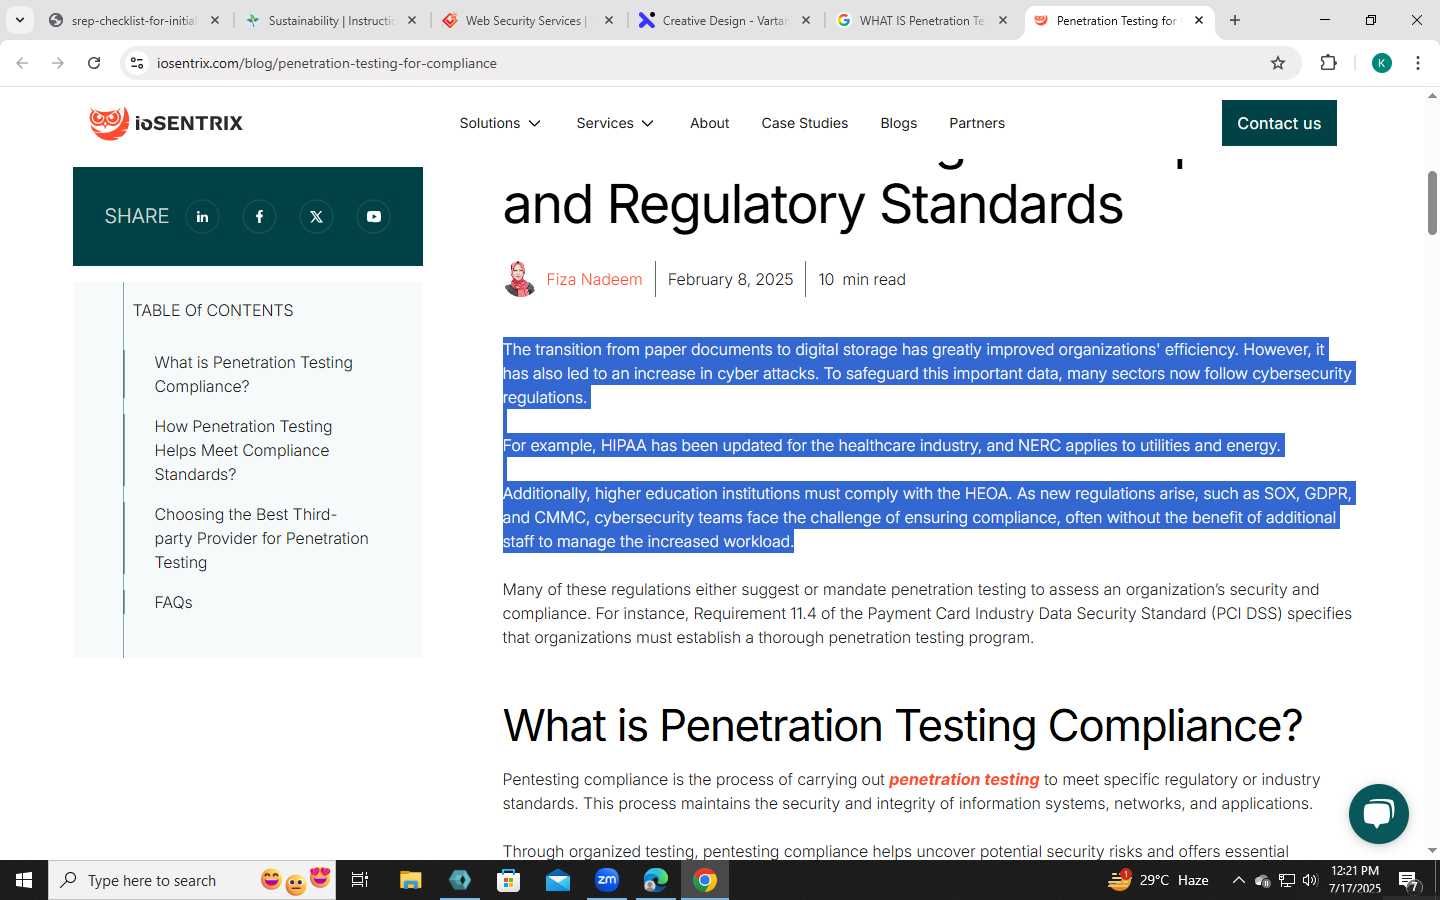The width and height of the screenshot is (1440, 900).
Task: Close the Sustainability tab
Action: coord(411,20)
